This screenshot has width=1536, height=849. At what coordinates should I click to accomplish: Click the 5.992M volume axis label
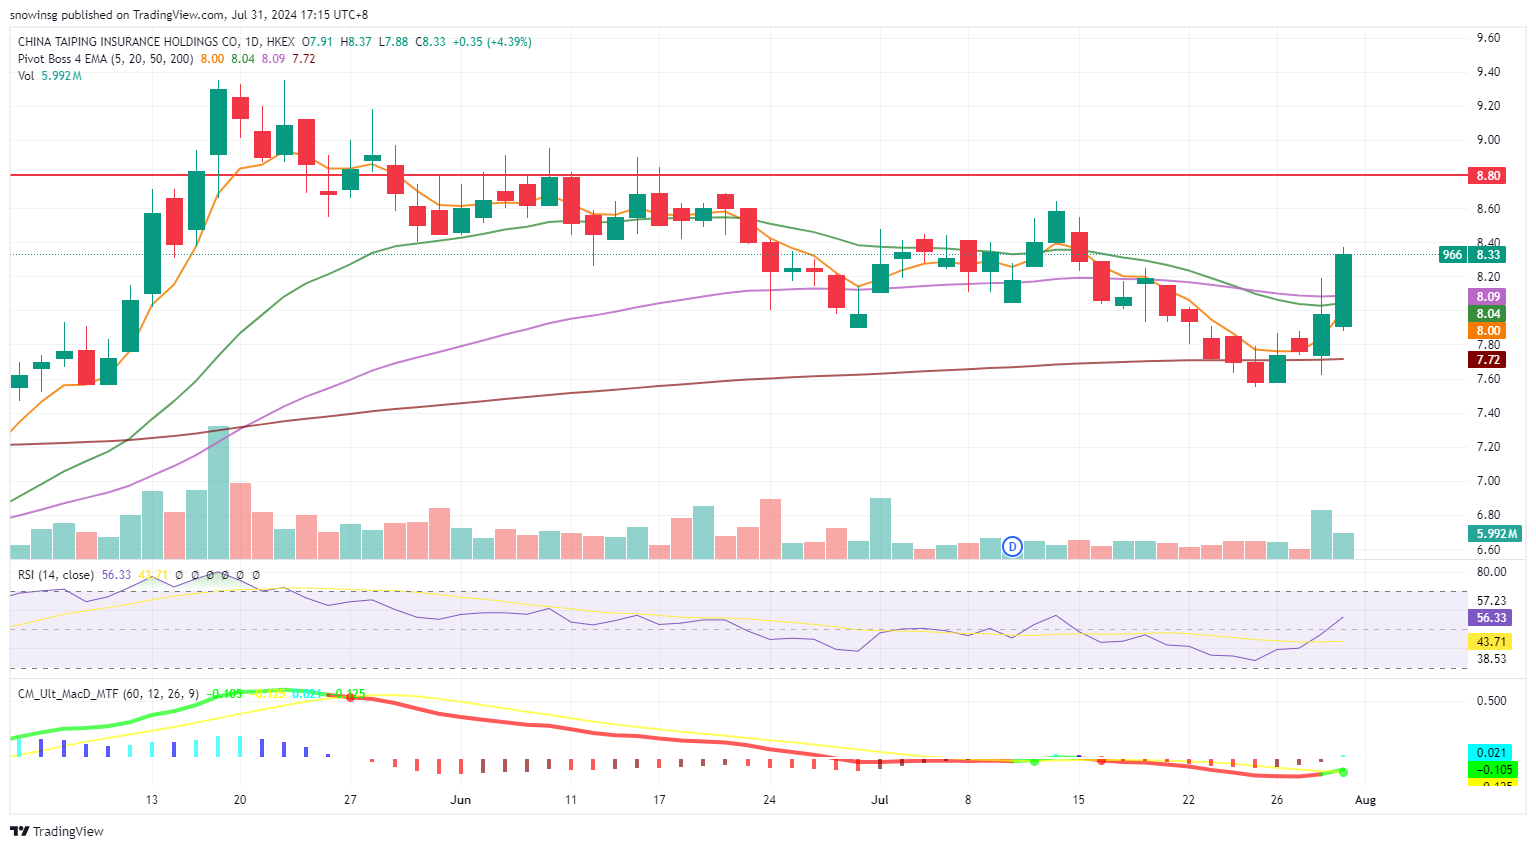click(x=1494, y=534)
